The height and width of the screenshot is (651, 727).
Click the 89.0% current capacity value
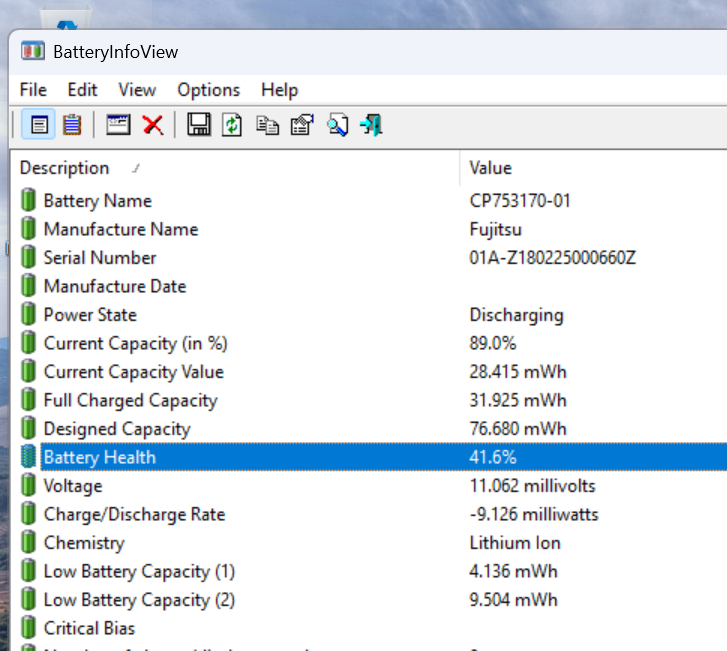click(x=492, y=344)
